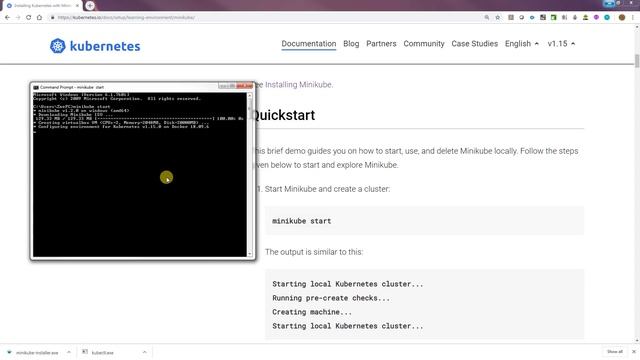This screenshot has height=360, width=640.
Task: Click 'Creating machine...' output line
Action: tap(312, 312)
